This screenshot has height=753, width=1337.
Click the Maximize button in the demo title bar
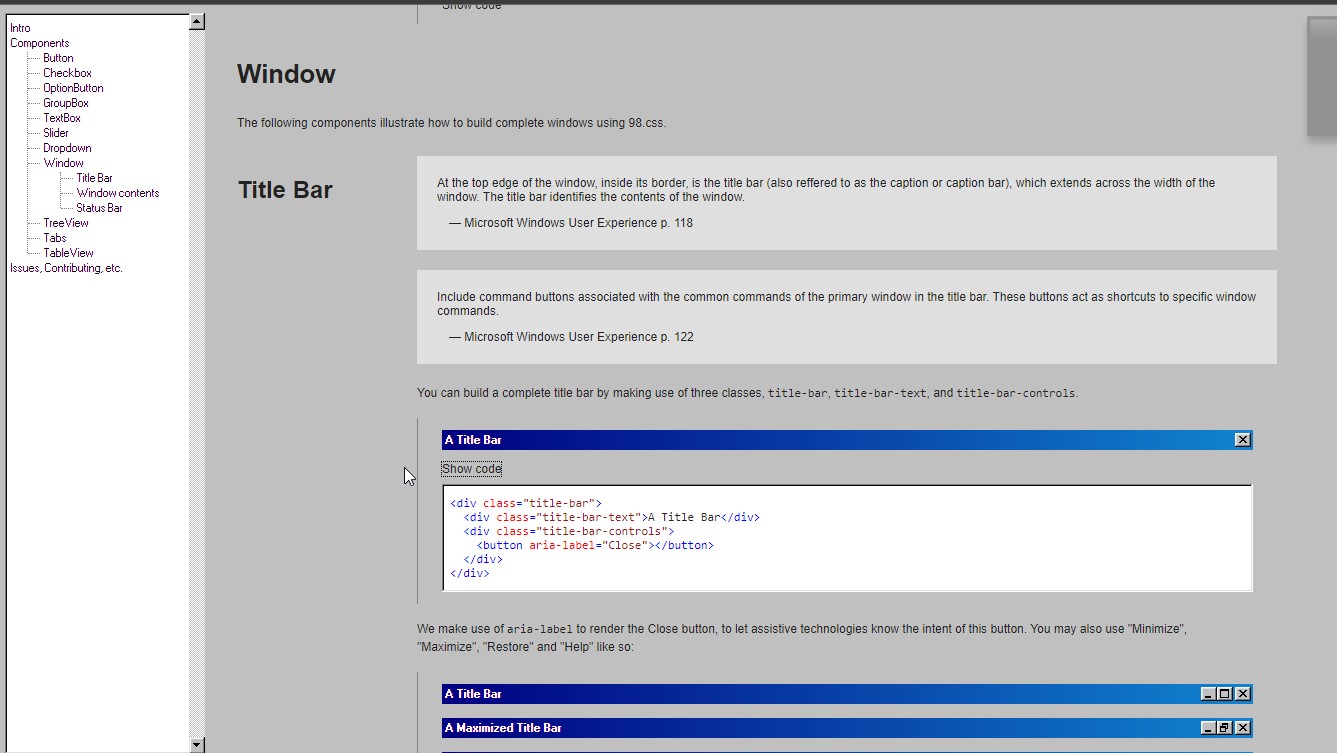coord(1225,694)
